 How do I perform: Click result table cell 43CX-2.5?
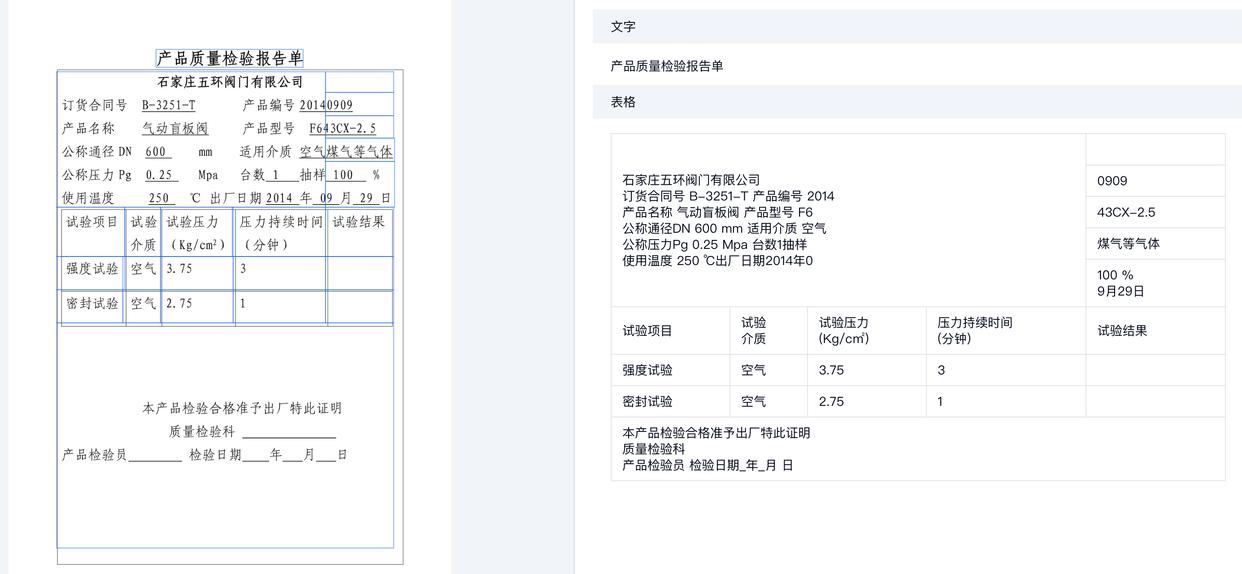[x=1155, y=212]
